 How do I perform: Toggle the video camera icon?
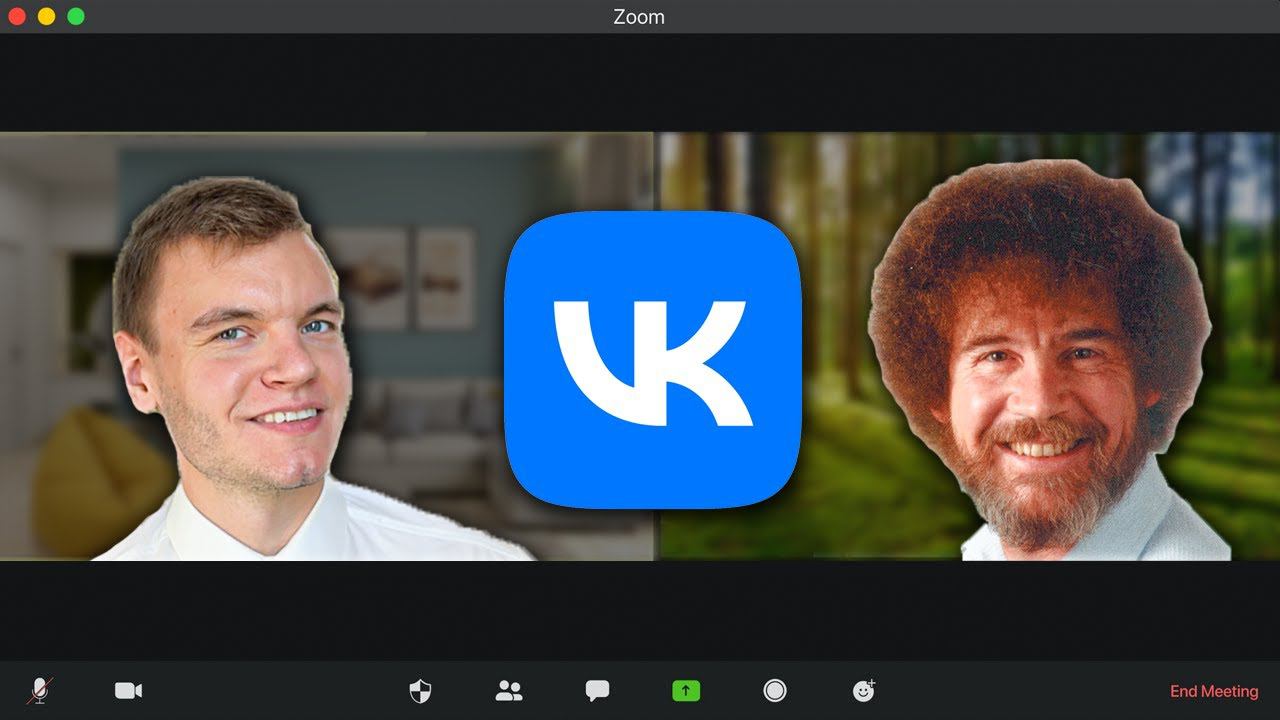[128, 691]
